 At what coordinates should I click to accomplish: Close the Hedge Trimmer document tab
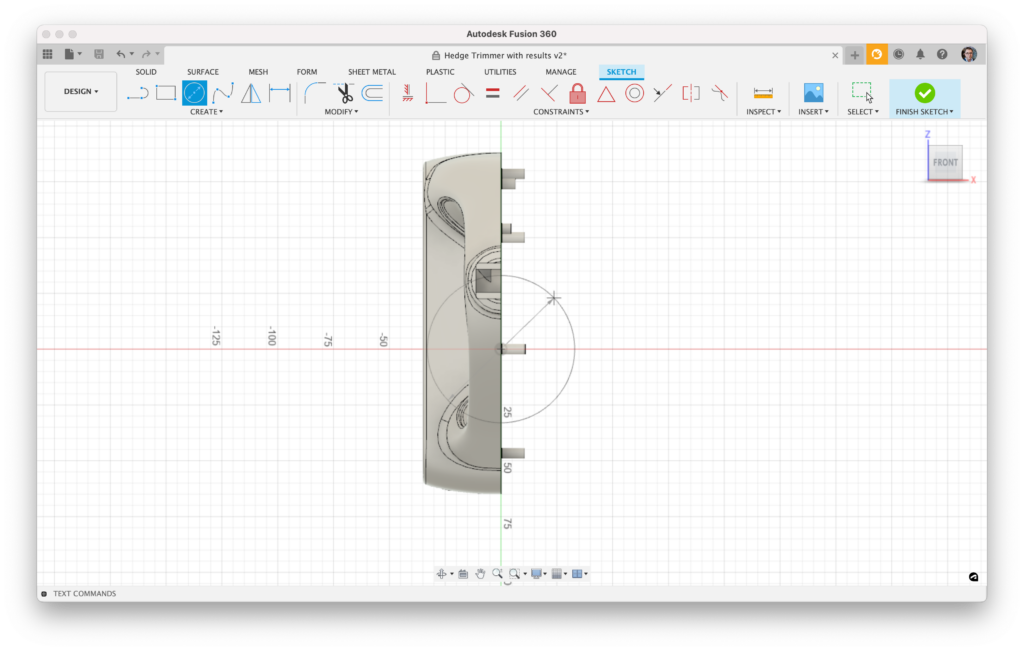(835, 56)
